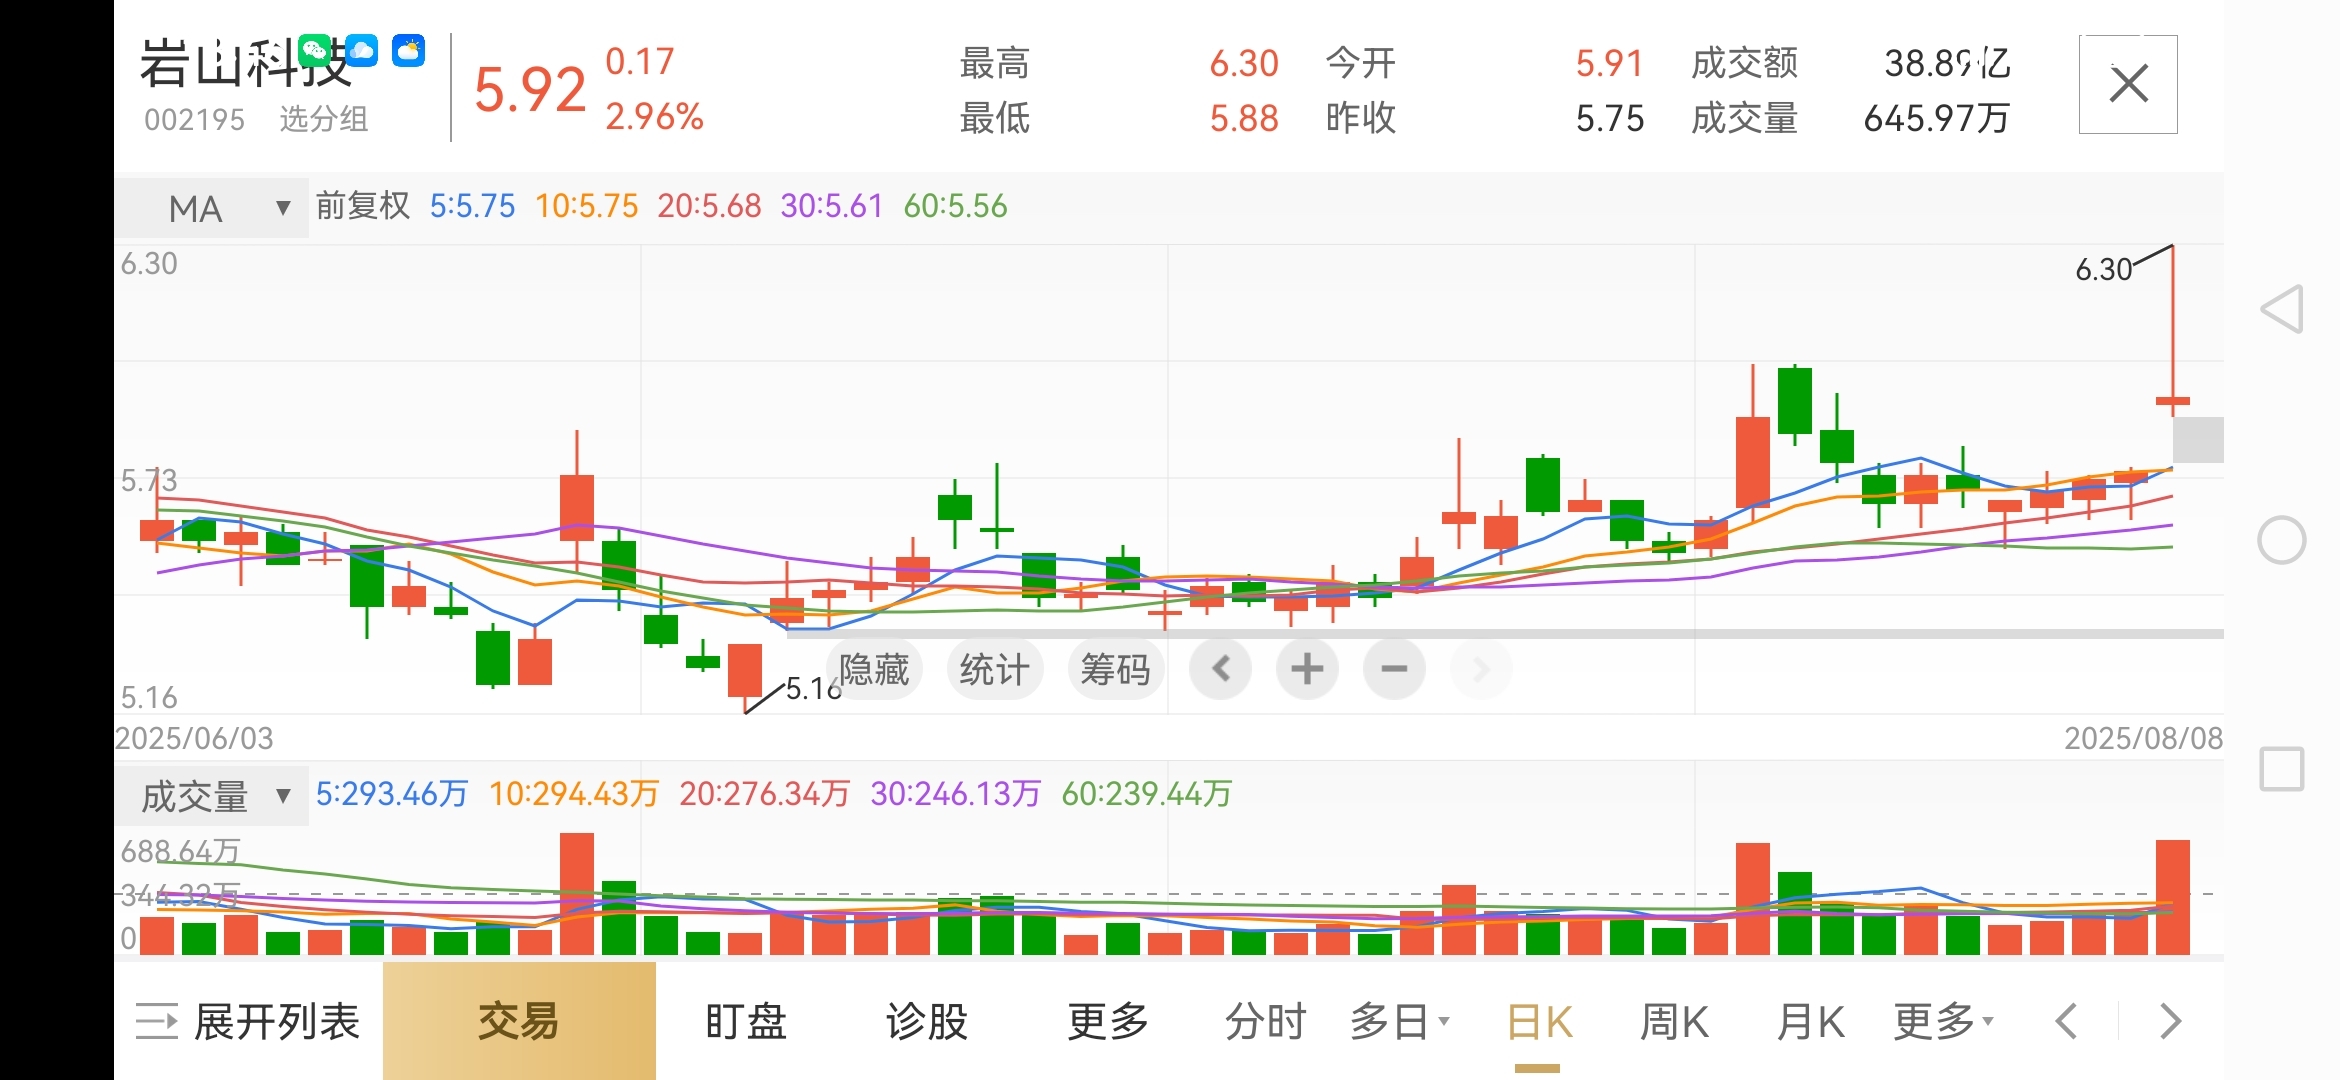Tap stock code 002195
Viewport: 2340px width, 1080px height.
tap(194, 119)
